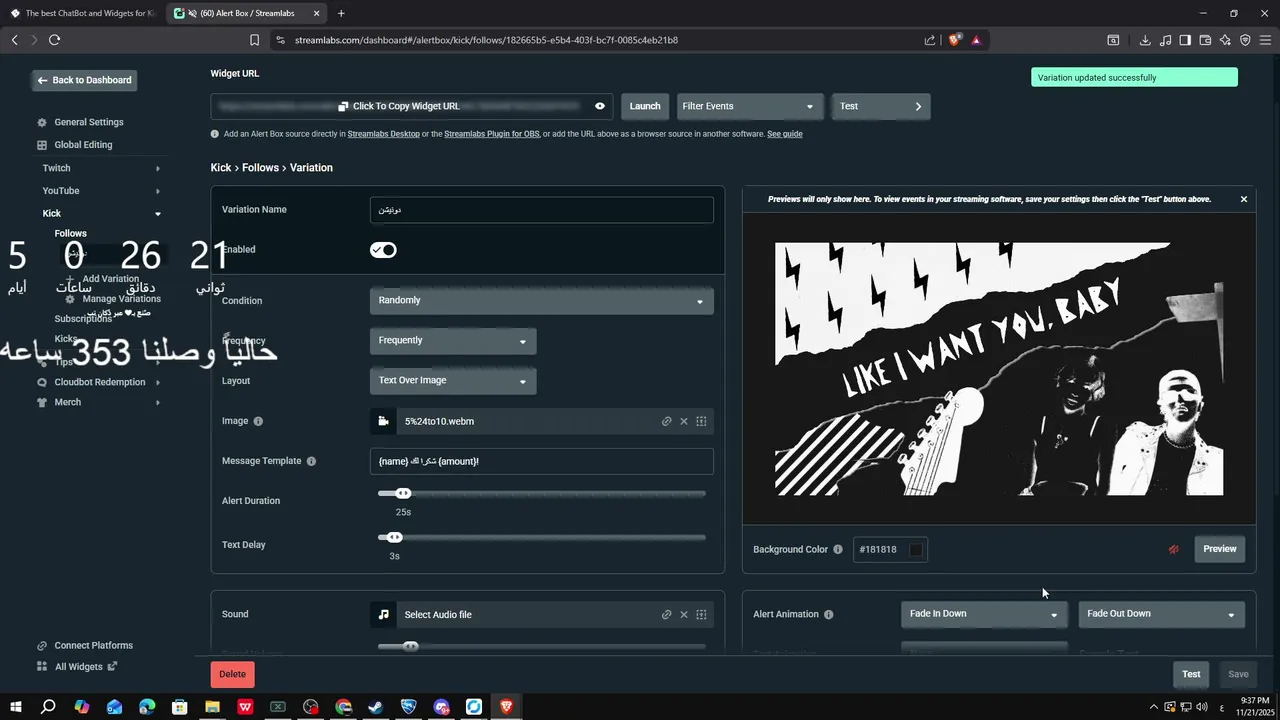Screen dimensions: 1280x720
Task: Click the Brave Shields lion icon in address bar
Action: tap(954, 40)
